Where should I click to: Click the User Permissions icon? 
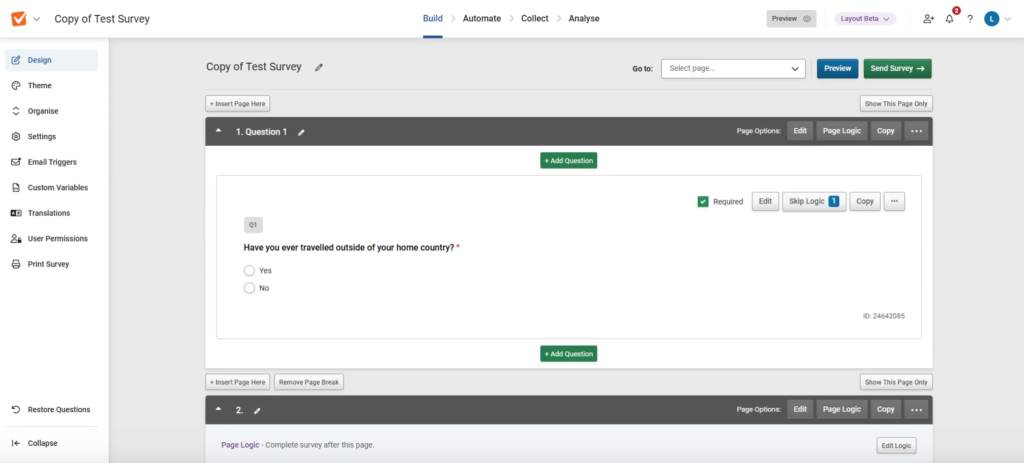point(16,238)
